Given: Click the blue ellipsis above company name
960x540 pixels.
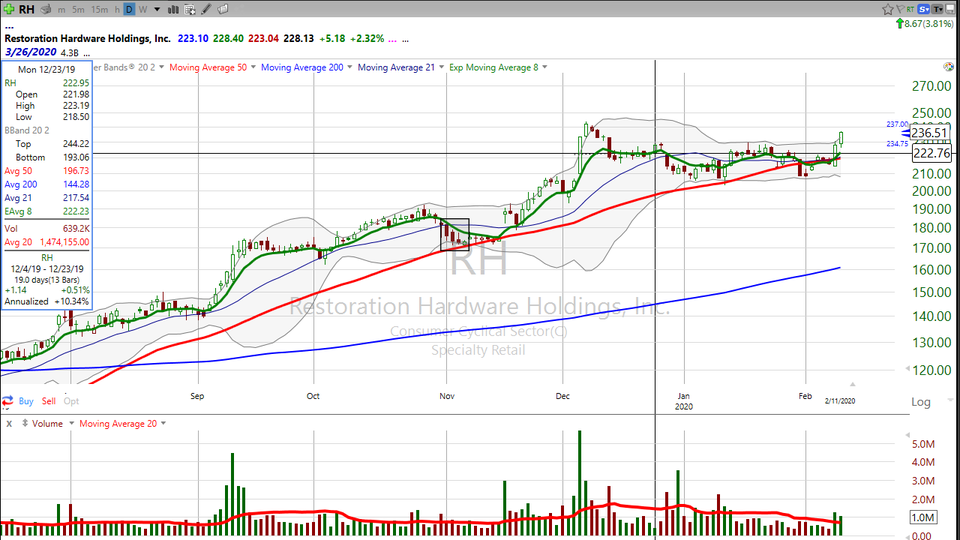Looking at the screenshot, I should click(x=9, y=27).
